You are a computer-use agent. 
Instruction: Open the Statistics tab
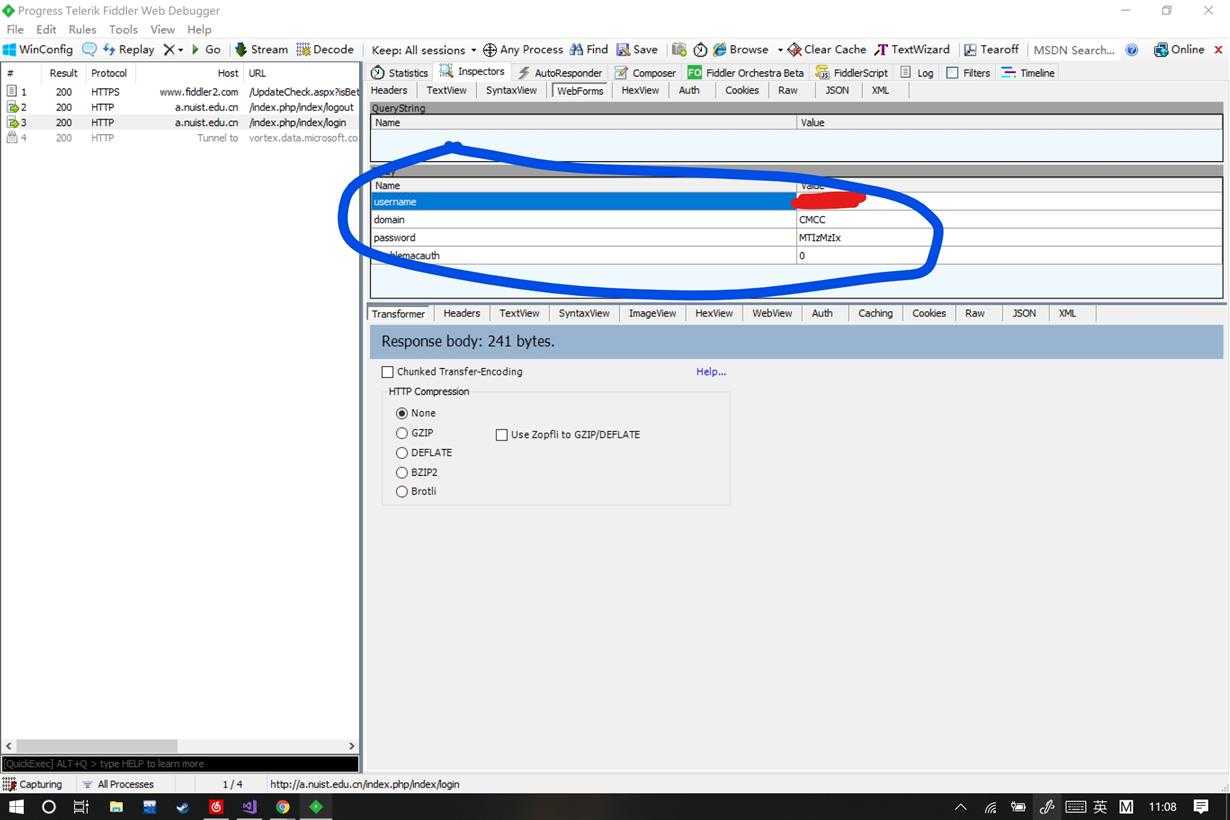click(400, 73)
